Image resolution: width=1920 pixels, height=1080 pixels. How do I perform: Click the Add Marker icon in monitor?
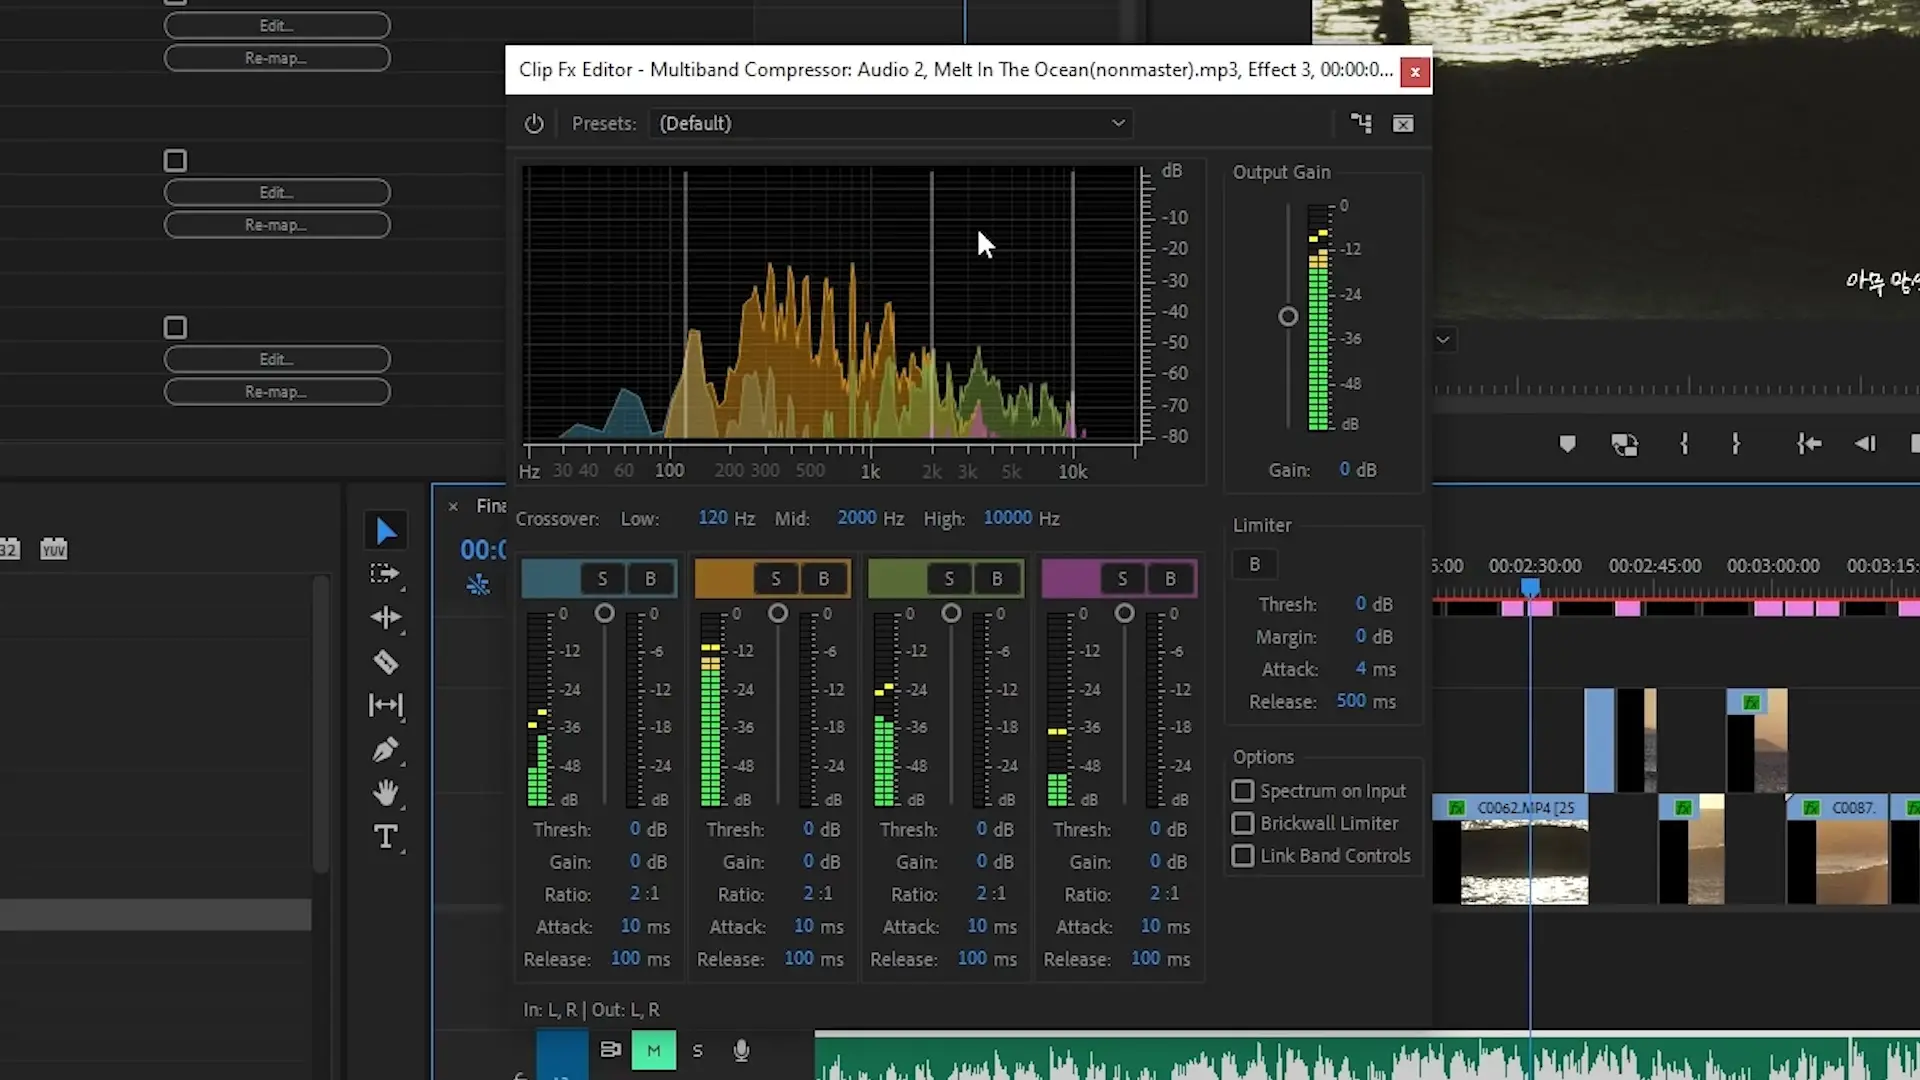1567,444
